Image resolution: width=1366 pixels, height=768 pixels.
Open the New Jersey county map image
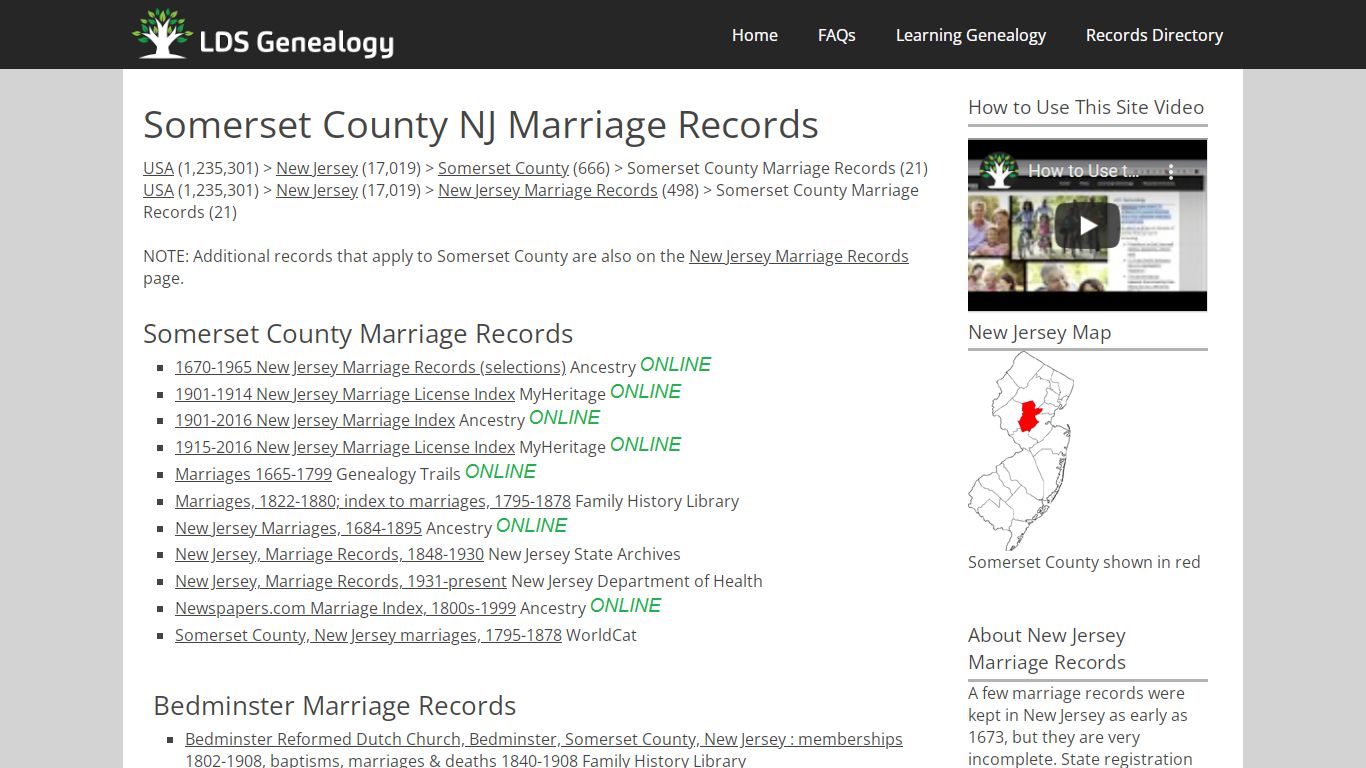pos(1021,450)
